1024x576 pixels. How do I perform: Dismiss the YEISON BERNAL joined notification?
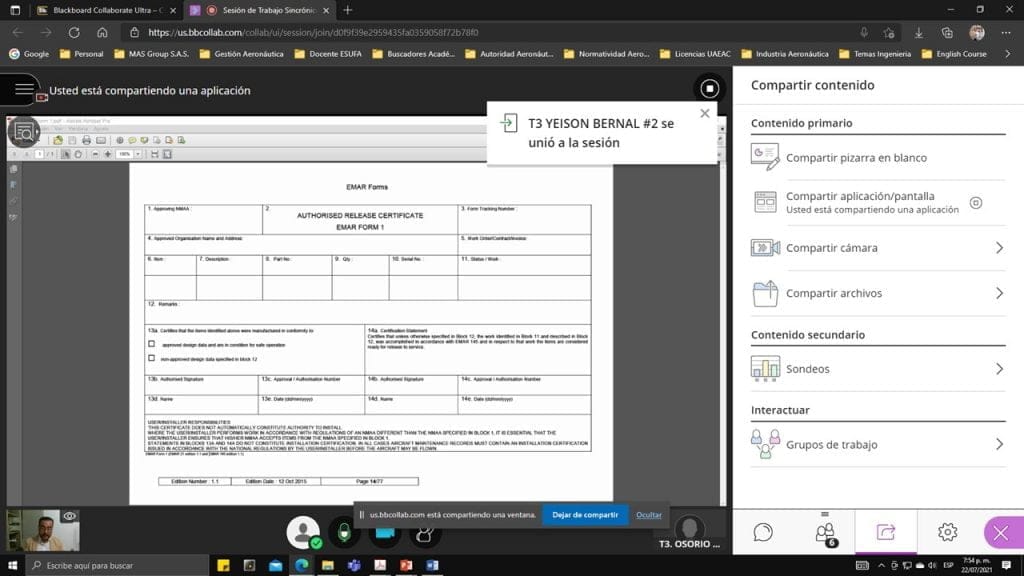[705, 113]
